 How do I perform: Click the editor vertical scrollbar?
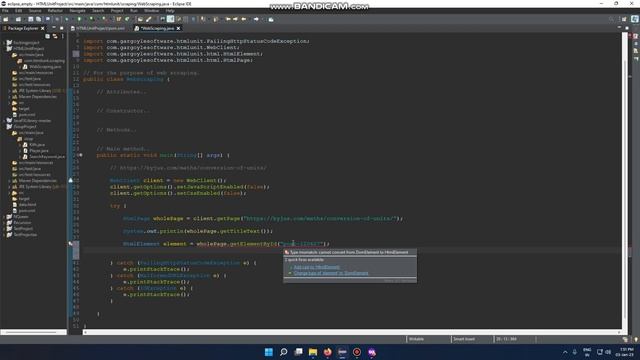click(624, 180)
